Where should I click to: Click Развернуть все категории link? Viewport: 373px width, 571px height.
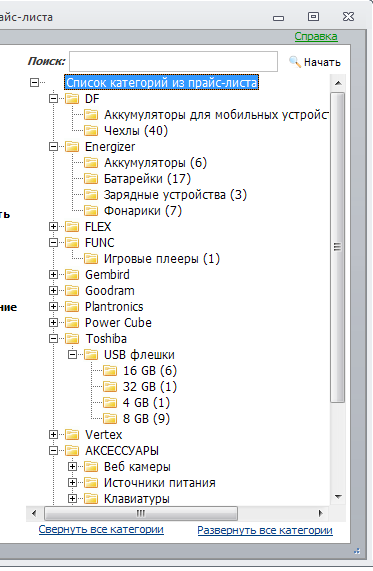265,531
